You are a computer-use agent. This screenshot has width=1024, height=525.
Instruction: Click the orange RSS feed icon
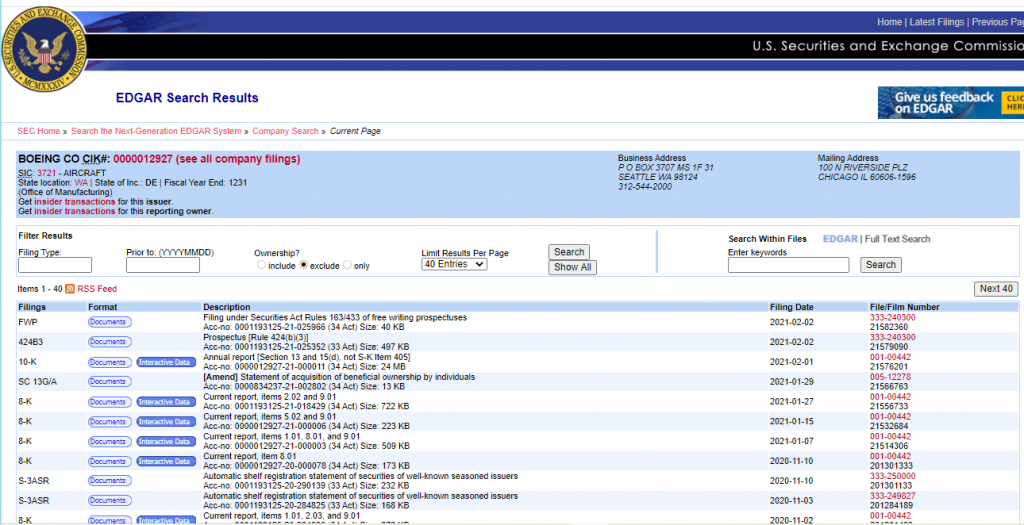70,289
